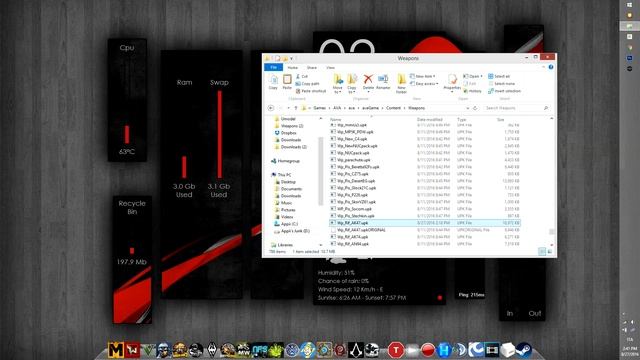Screen dimensions: 640x360
Task: Click the Refresh button by the address bar
Action: click(x=475, y=108)
